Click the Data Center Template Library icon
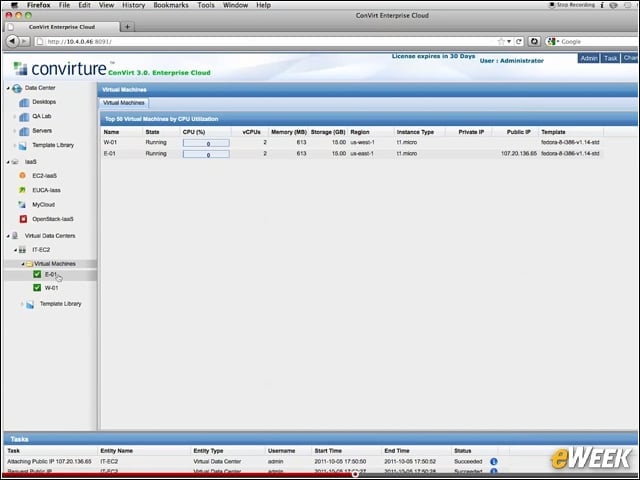Image resolution: width=640 pixels, height=480 pixels. (x=23, y=145)
